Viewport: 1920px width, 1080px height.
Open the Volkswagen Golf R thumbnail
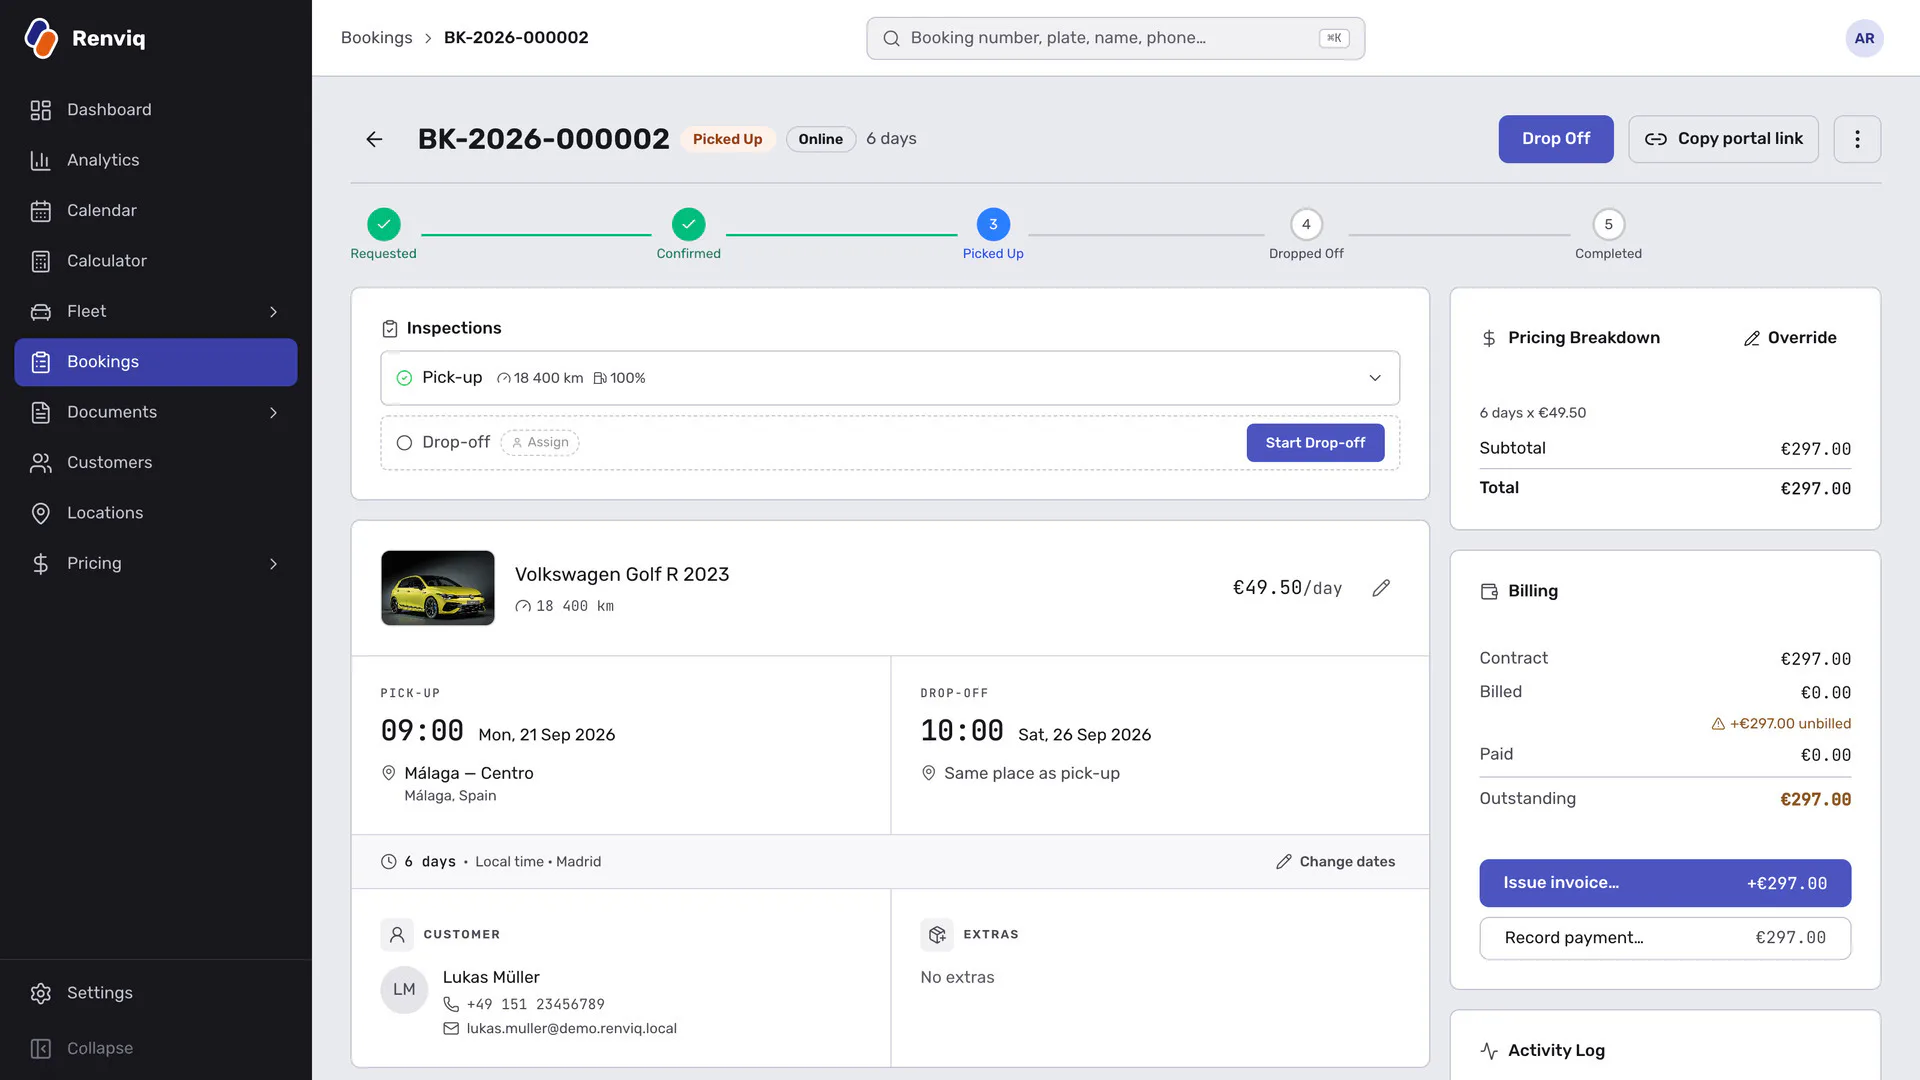[x=437, y=588]
